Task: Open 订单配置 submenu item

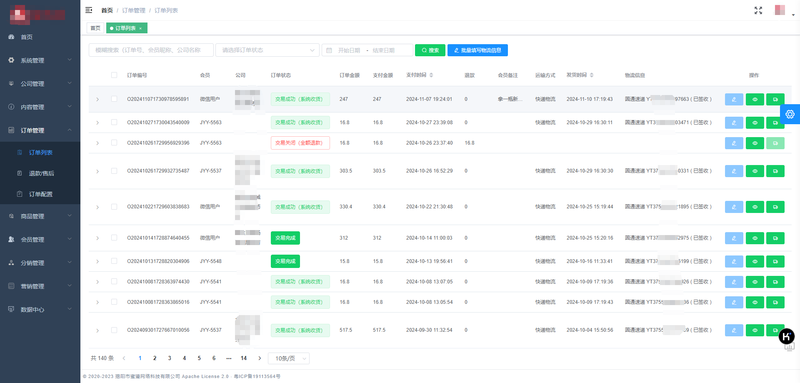Action: [x=40, y=194]
